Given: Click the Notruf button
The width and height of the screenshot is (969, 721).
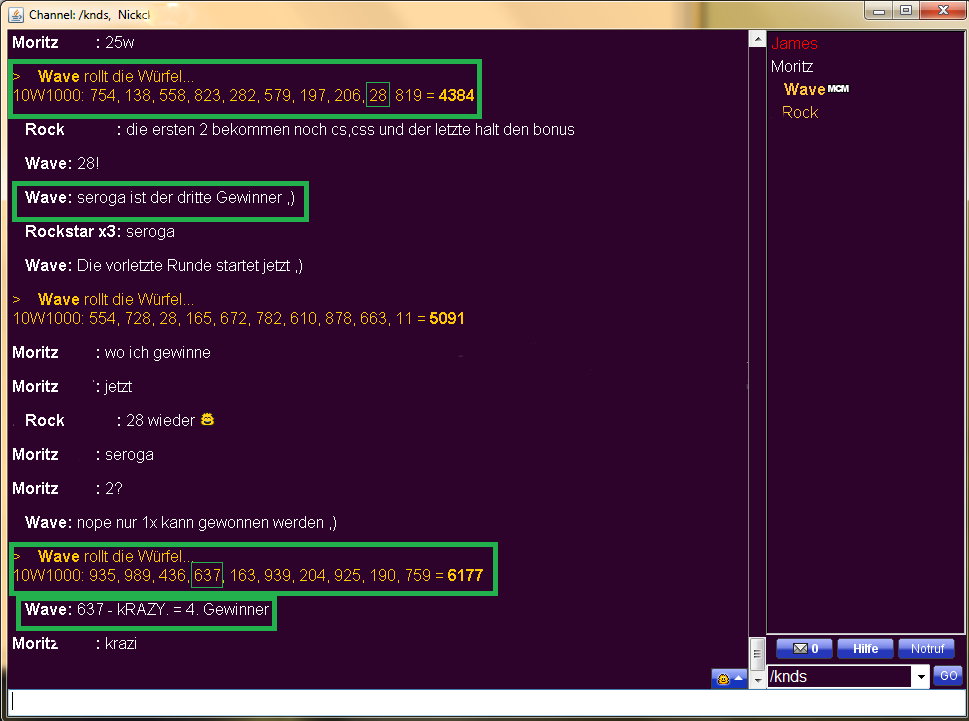Looking at the screenshot, I should coord(926,649).
